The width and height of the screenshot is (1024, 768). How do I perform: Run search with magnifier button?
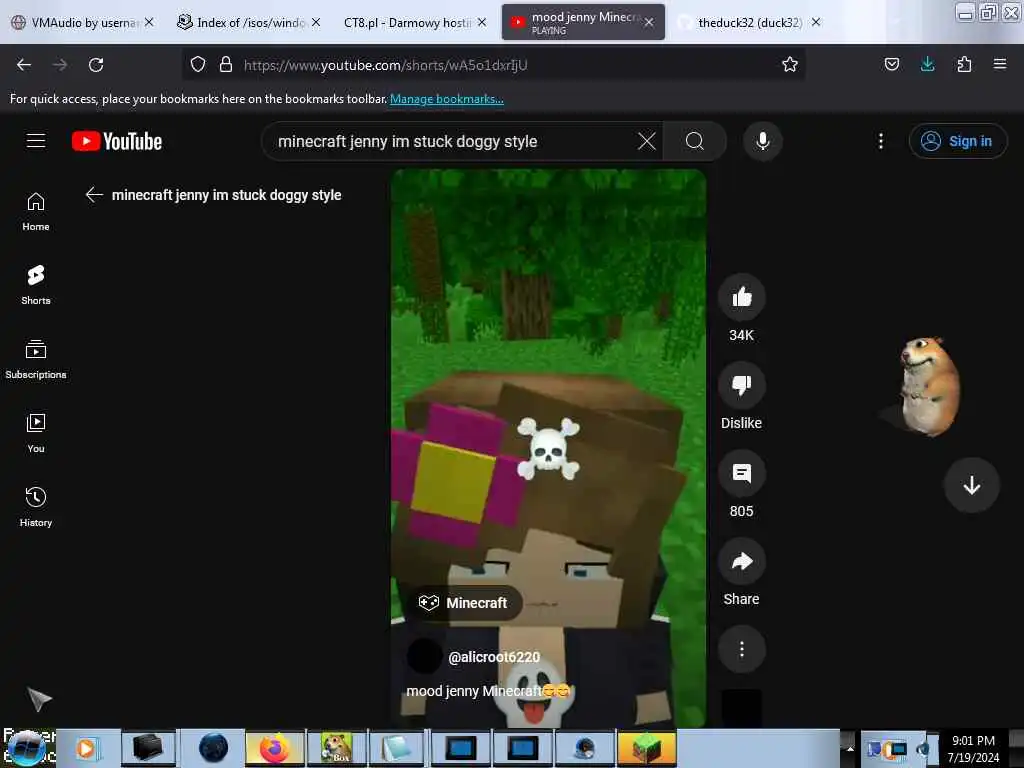(695, 141)
